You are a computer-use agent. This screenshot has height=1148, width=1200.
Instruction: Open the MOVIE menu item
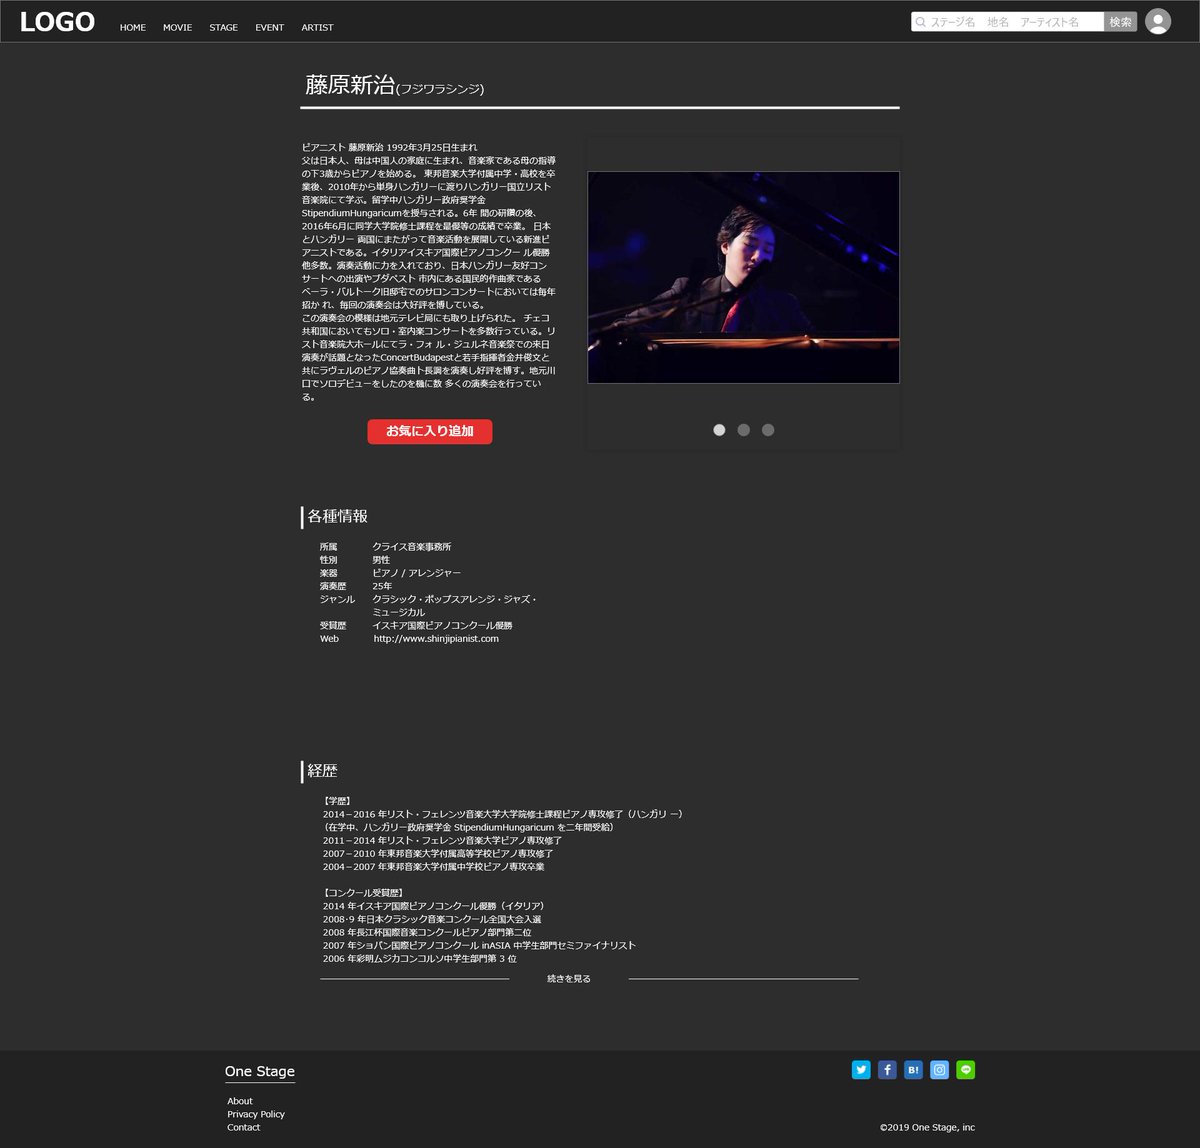click(x=177, y=28)
